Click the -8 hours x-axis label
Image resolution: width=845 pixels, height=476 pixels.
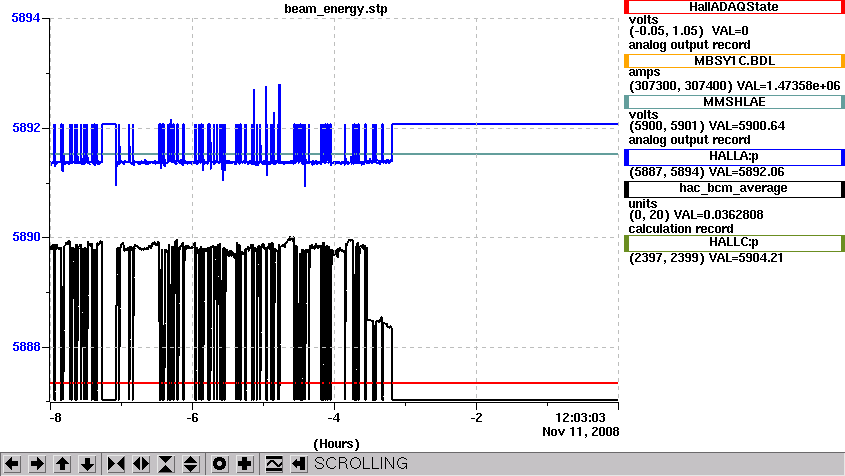55,418
